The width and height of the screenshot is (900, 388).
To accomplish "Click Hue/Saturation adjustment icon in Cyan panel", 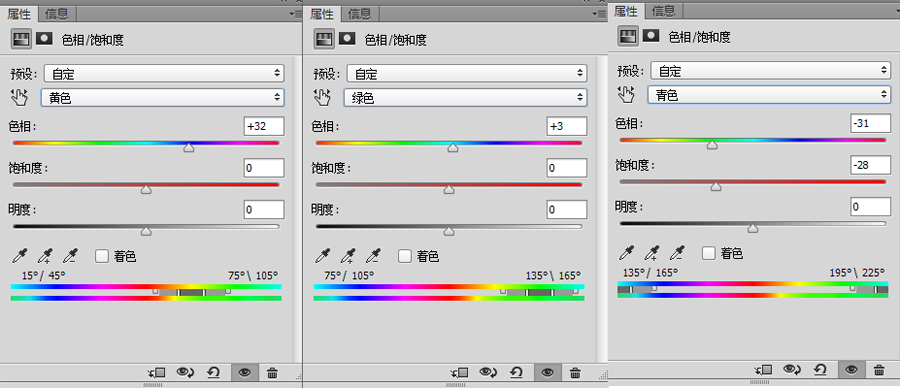I will click(629, 36).
